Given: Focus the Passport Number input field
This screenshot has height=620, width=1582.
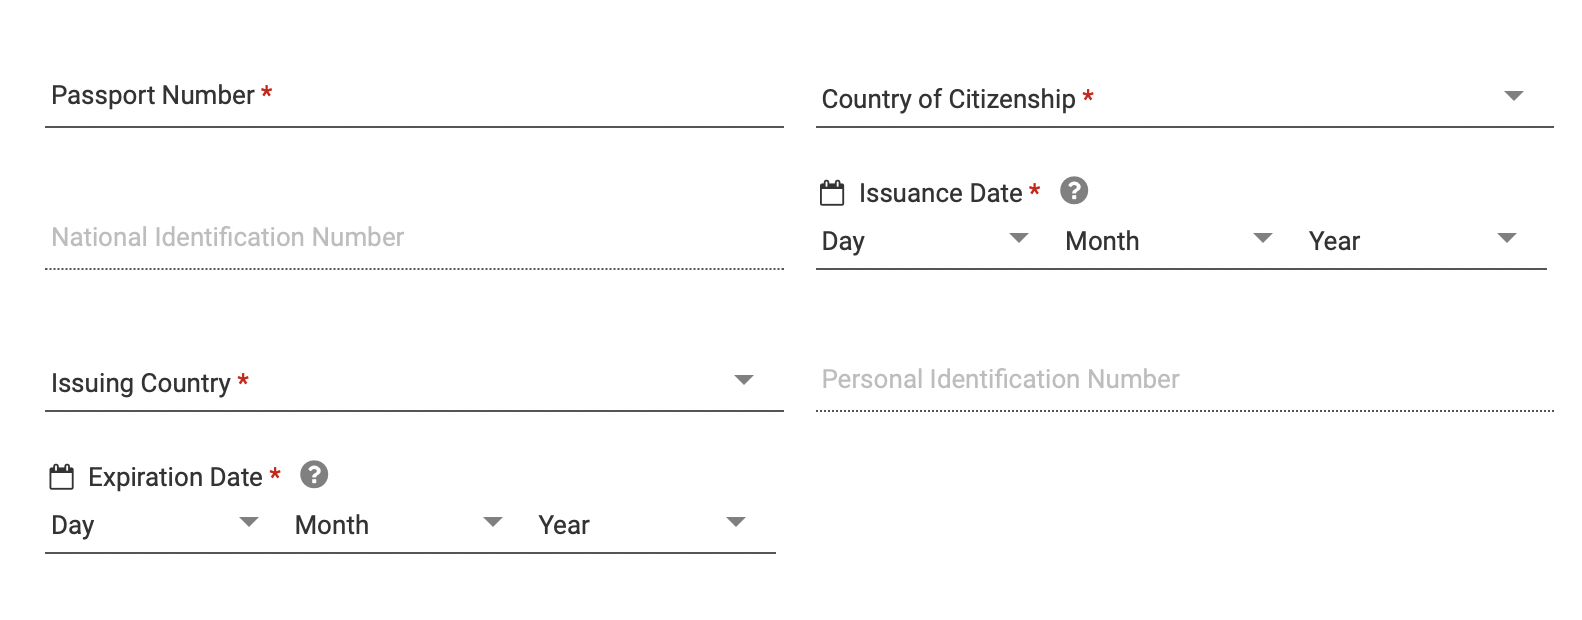Looking at the screenshot, I should point(414,99).
